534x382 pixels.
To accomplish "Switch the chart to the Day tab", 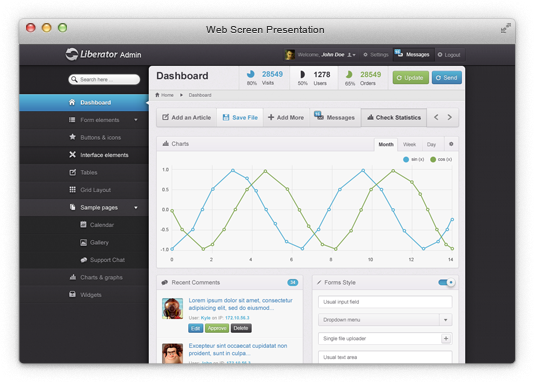I will 431,144.
